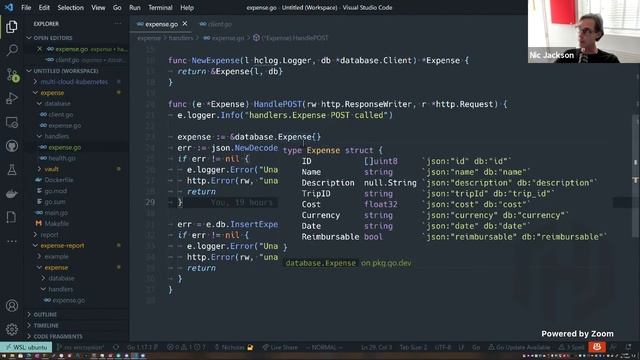Open the Terminal menu
Screen dimensions: 640x360
(x=160, y=7)
